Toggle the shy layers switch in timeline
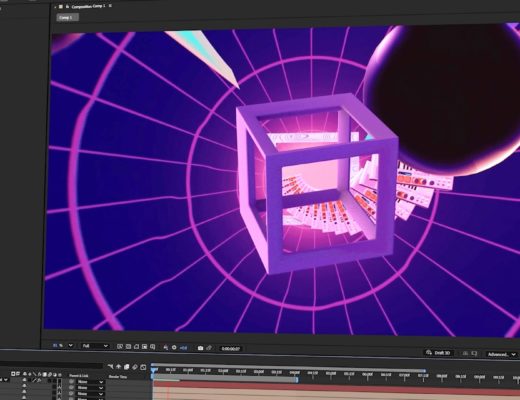Image resolution: width=520 pixels, height=400 pixels. point(118,367)
